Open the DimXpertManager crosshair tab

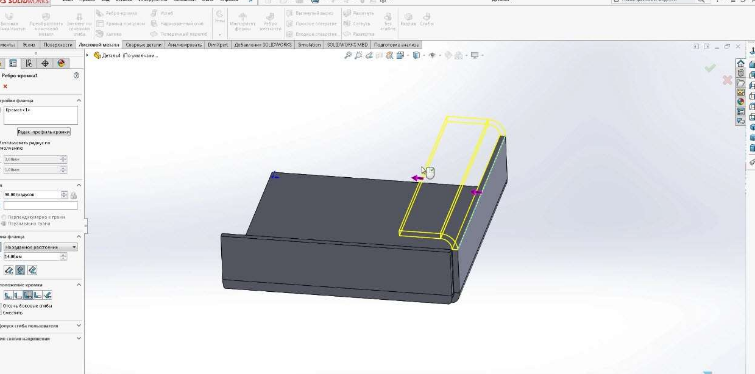pyautogui.click(x=45, y=64)
